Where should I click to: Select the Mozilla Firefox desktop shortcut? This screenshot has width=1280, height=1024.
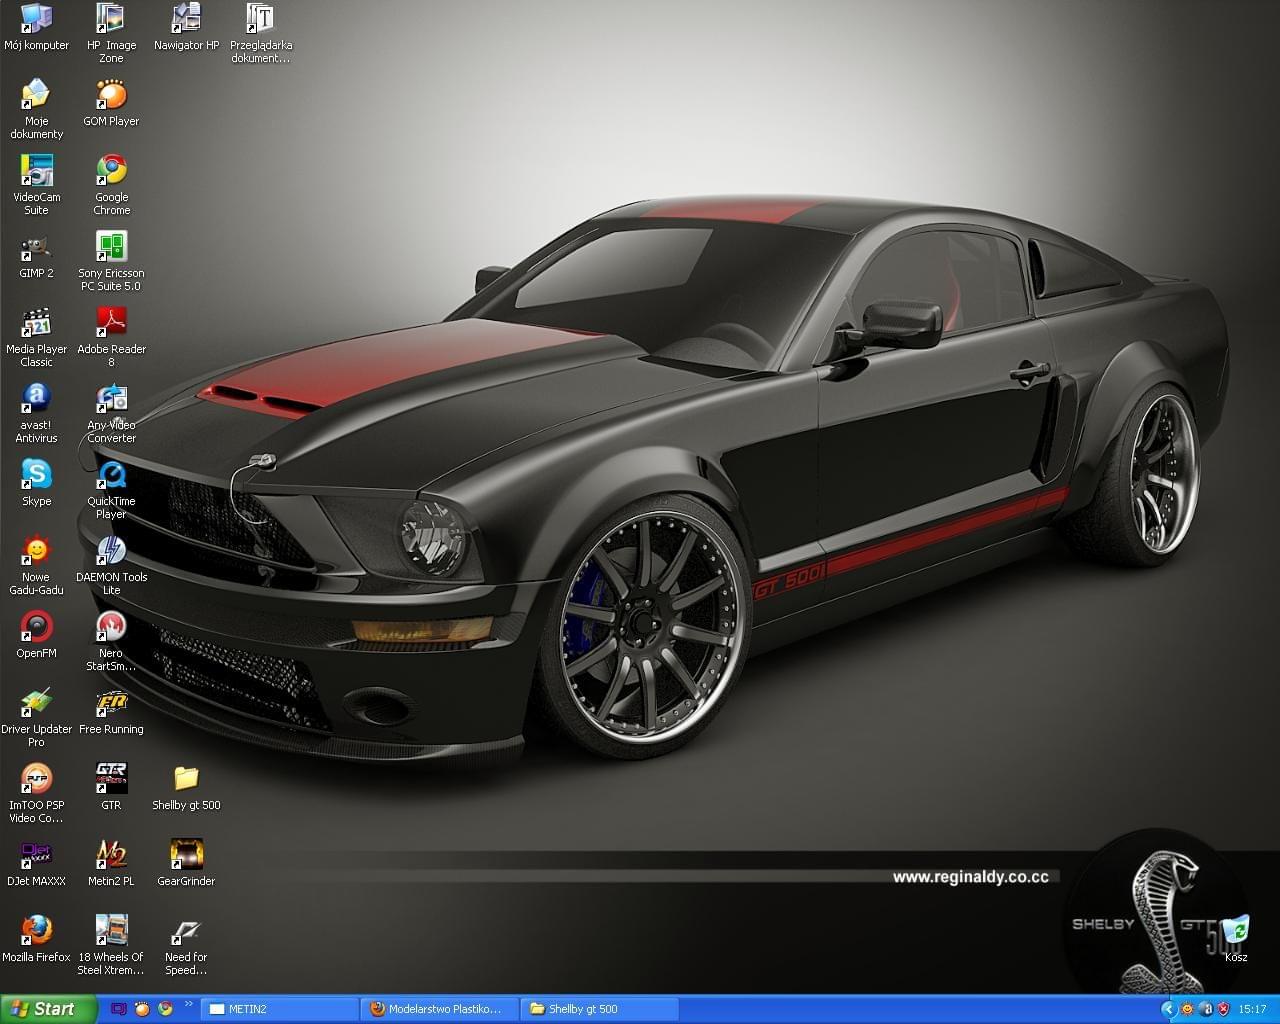point(37,939)
